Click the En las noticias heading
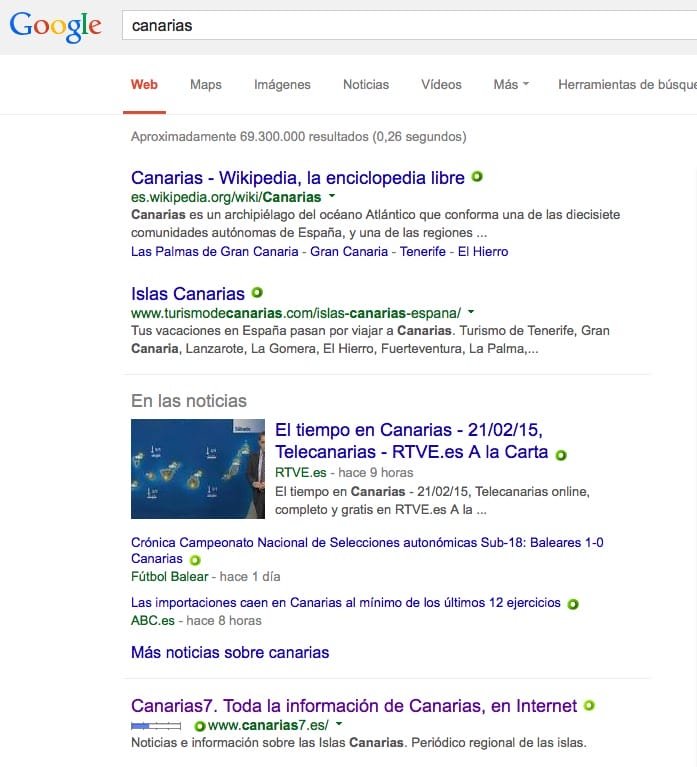The height and width of the screenshot is (767, 697). pyautogui.click(x=189, y=401)
